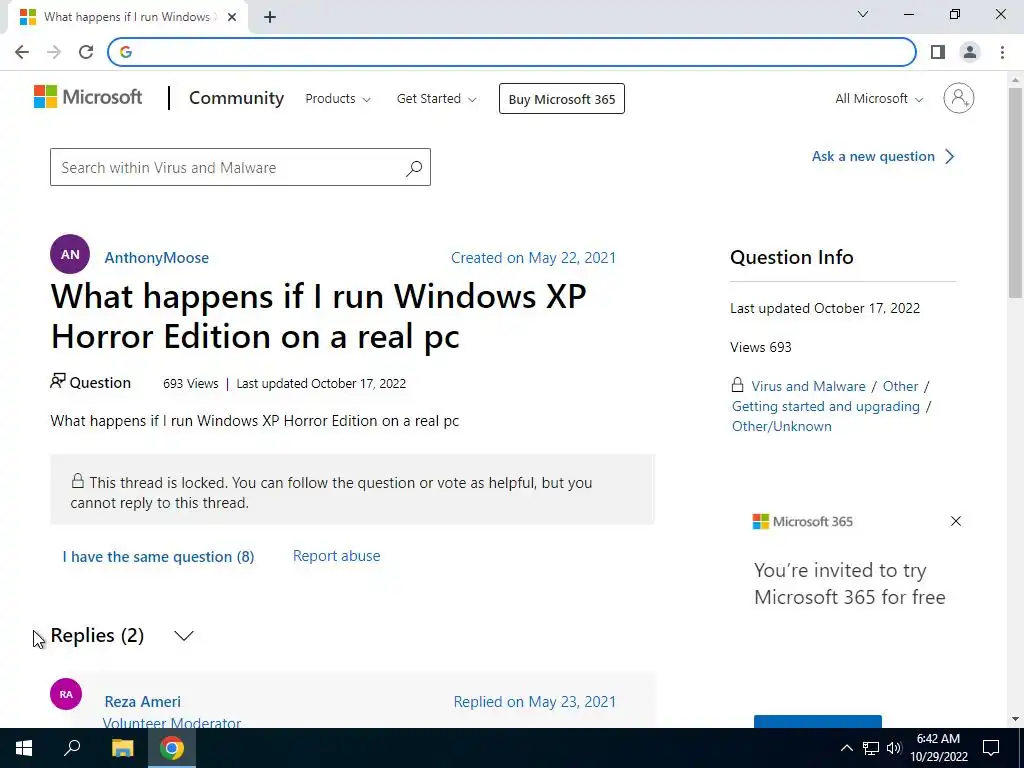Click Buy Microsoft 365 button

pyautogui.click(x=562, y=99)
